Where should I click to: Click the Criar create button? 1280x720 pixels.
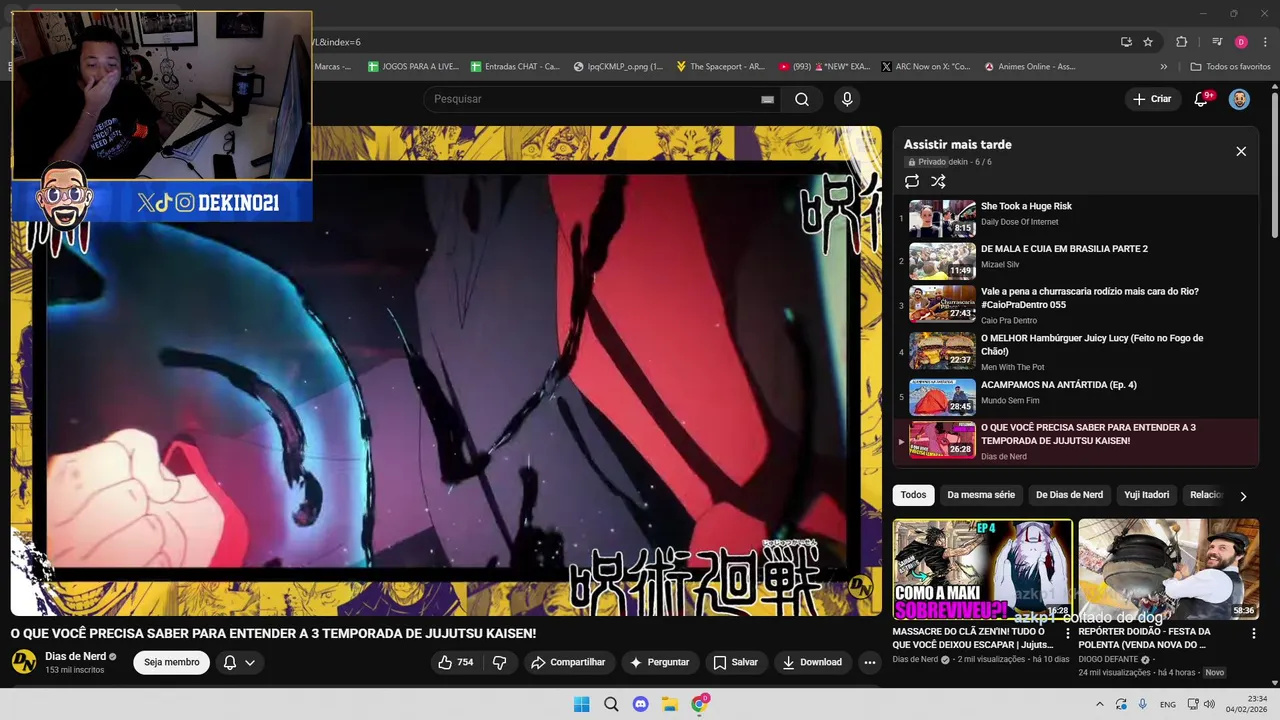(1151, 99)
